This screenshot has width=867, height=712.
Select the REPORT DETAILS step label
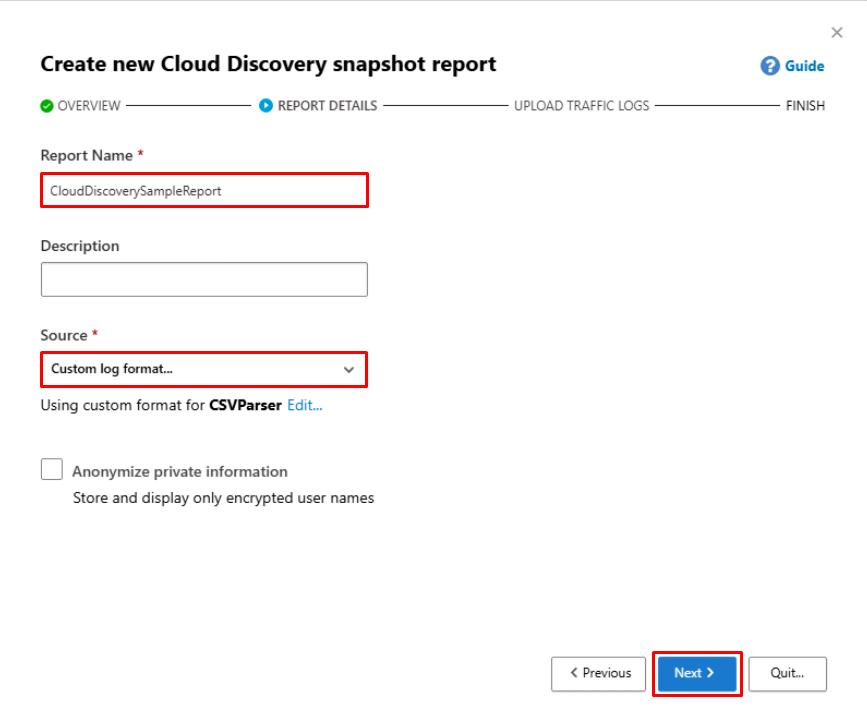pos(327,106)
